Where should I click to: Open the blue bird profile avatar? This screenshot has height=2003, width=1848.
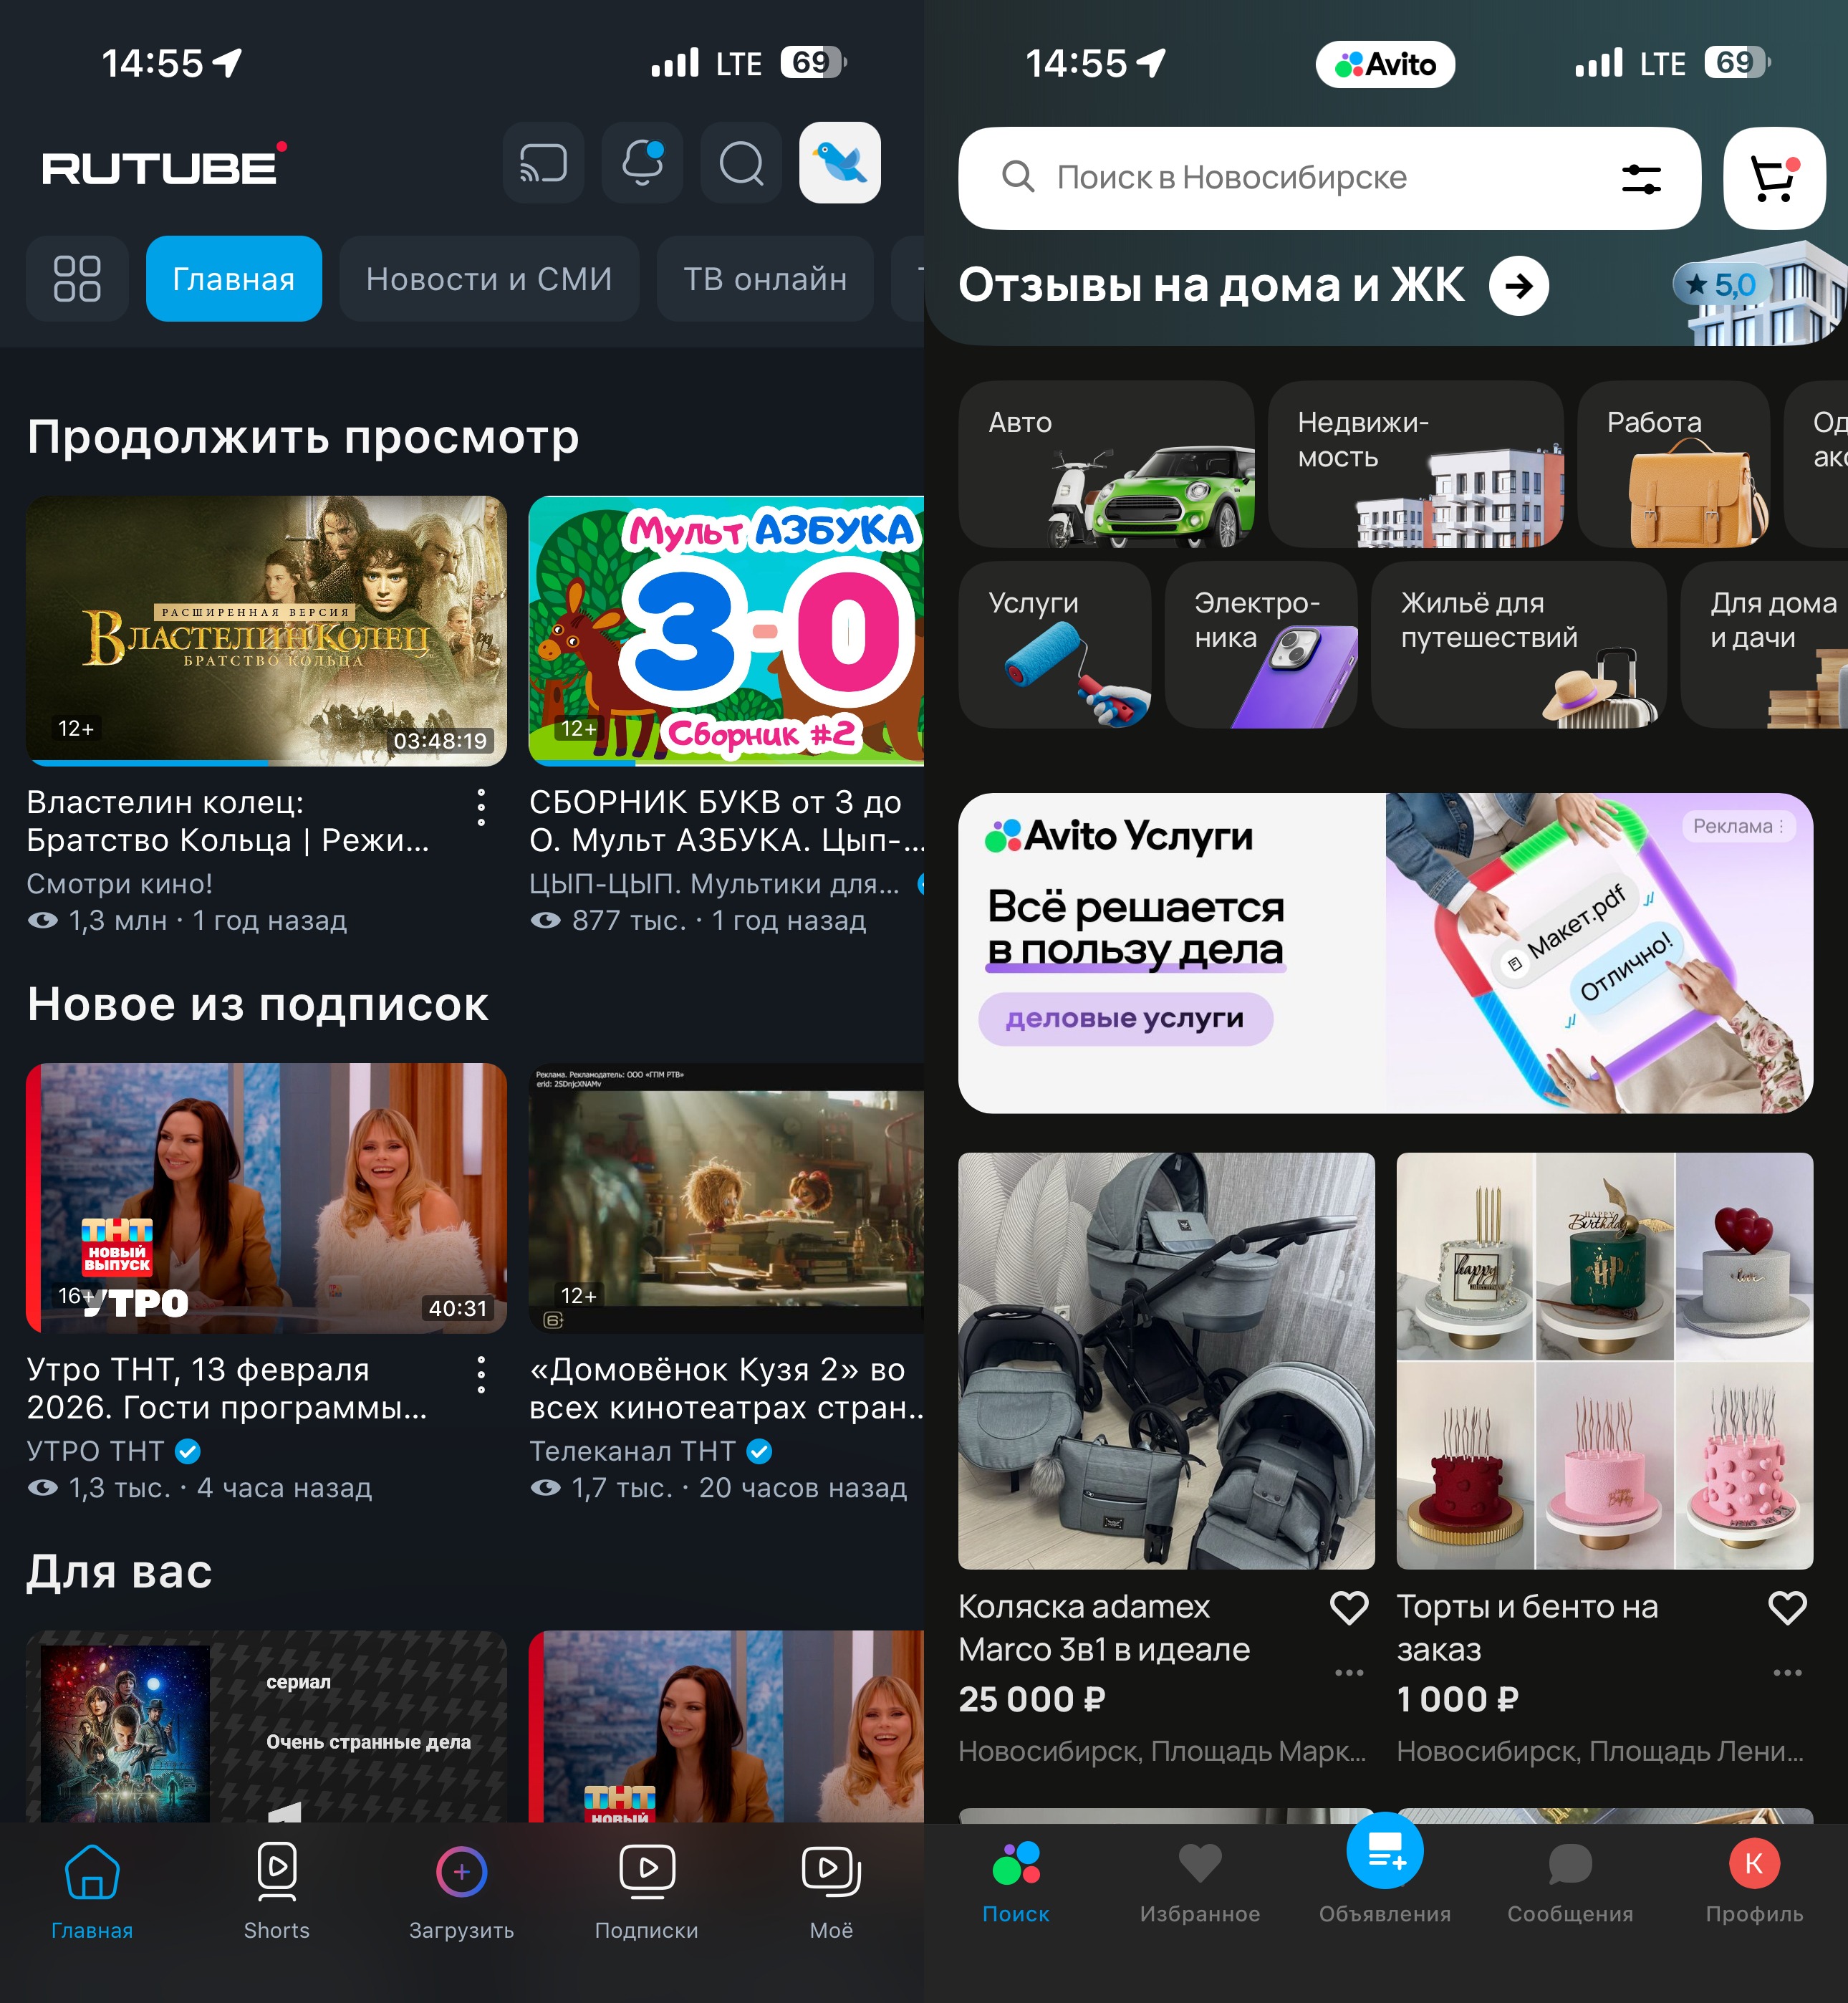[839, 163]
